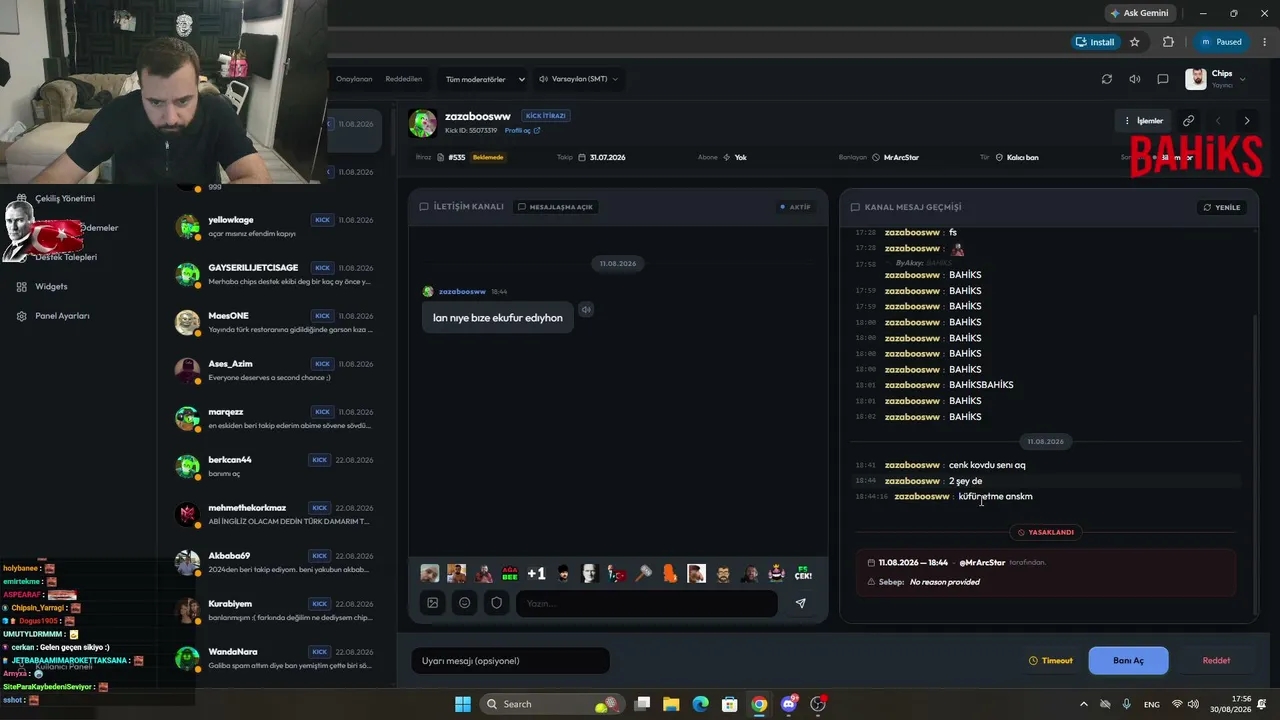Image resolution: width=1280 pixels, height=720 pixels.
Task: Open the WandaNara appeal
Action: tap(275, 659)
